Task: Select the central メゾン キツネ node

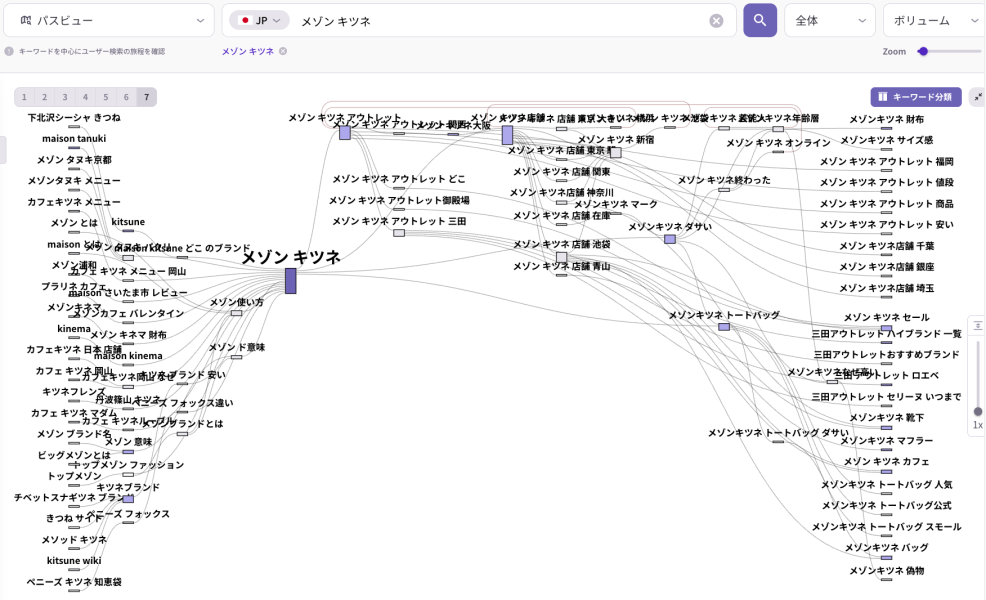Action: pyautogui.click(x=290, y=281)
